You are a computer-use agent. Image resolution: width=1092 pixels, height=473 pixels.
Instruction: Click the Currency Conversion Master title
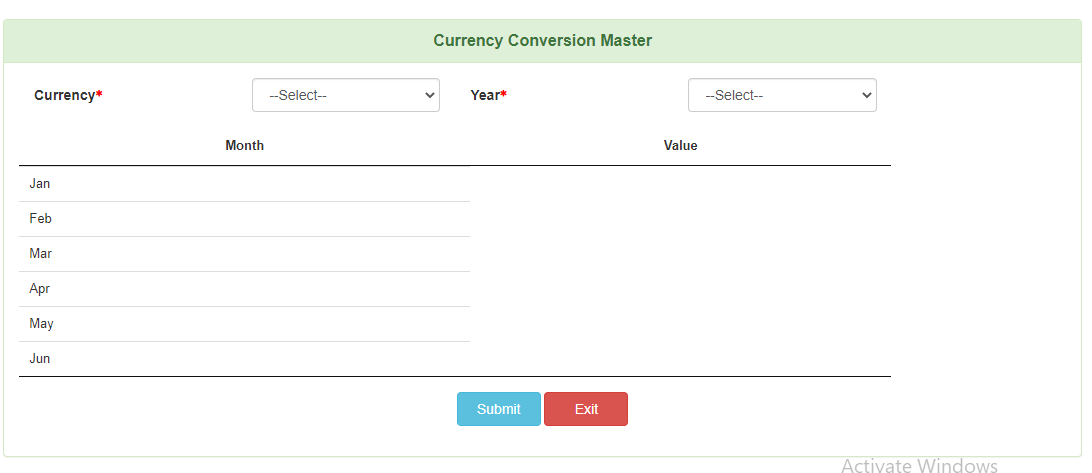pos(543,40)
